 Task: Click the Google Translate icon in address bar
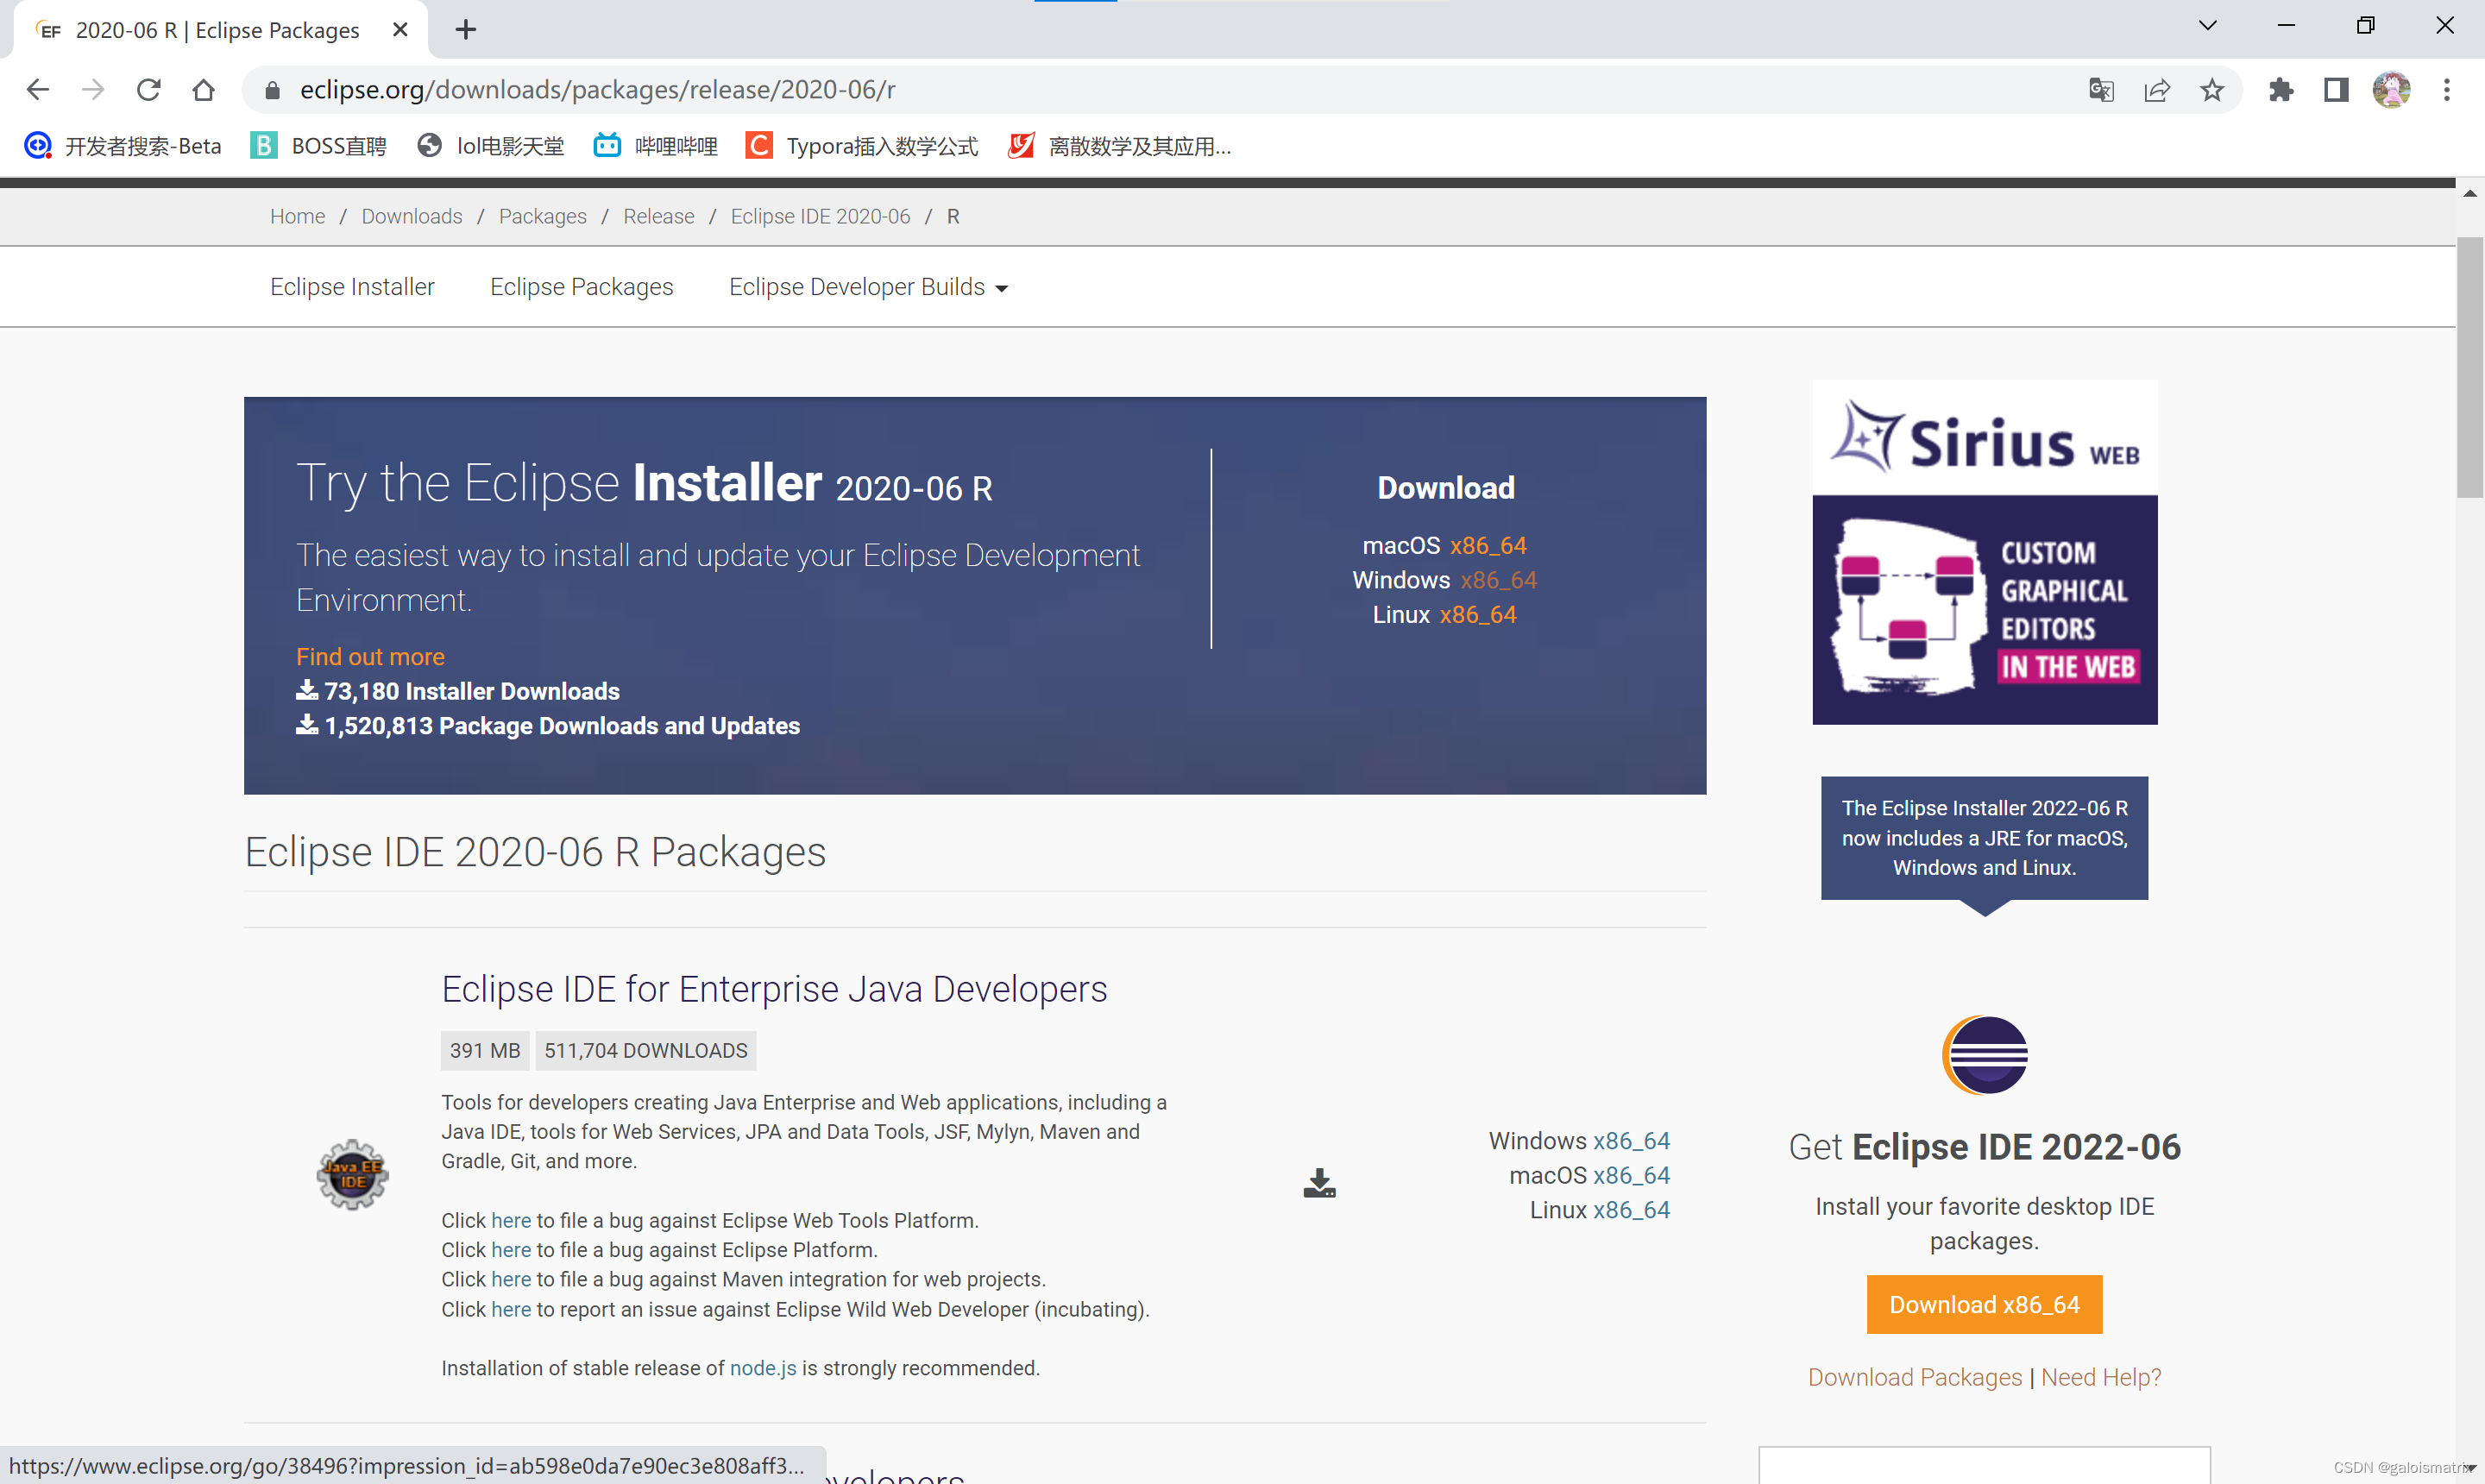point(2100,90)
